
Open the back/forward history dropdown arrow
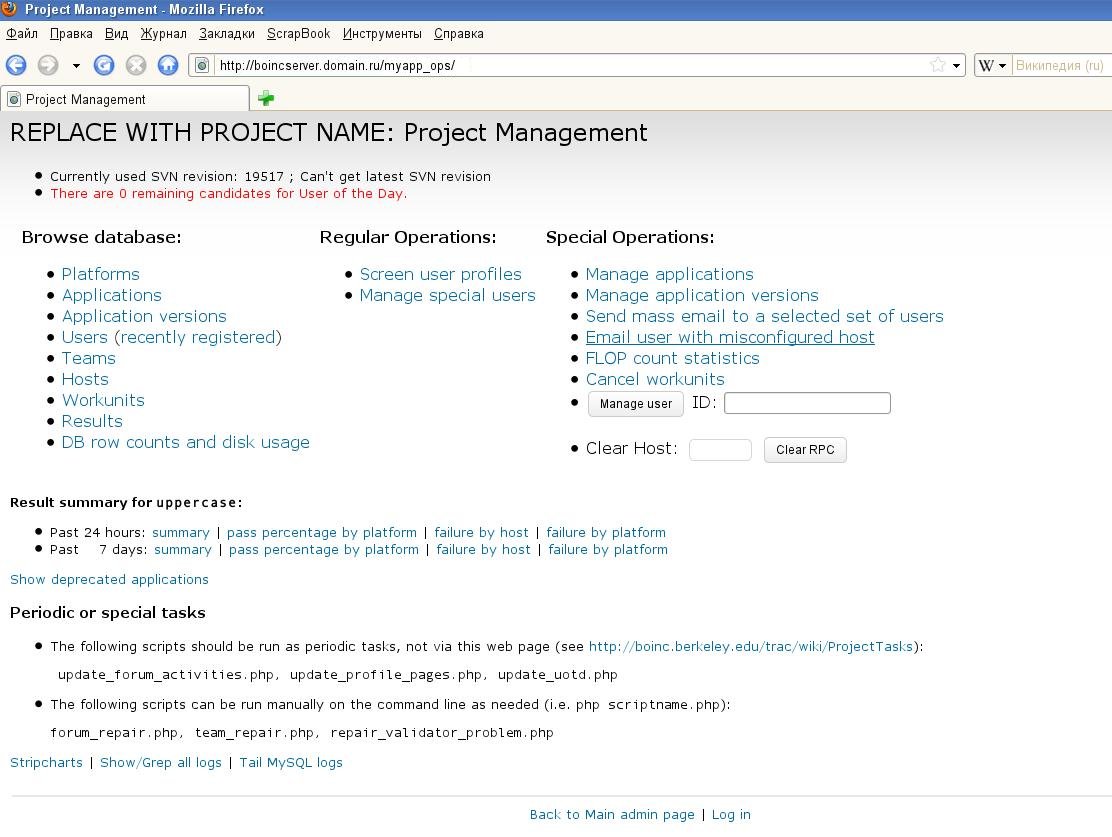76,66
